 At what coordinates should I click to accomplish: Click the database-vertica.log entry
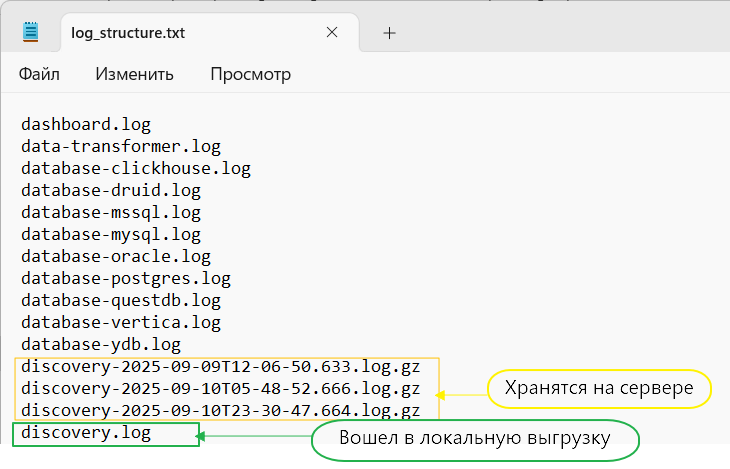[120, 322]
